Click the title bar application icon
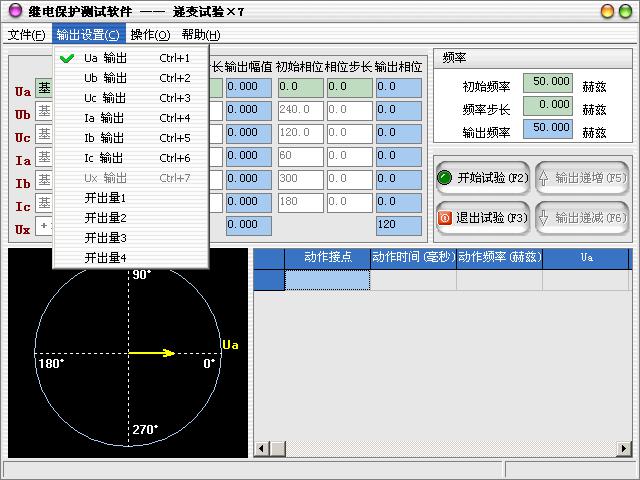Image resolution: width=640 pixels, height=480 pixels. [14, 11]
